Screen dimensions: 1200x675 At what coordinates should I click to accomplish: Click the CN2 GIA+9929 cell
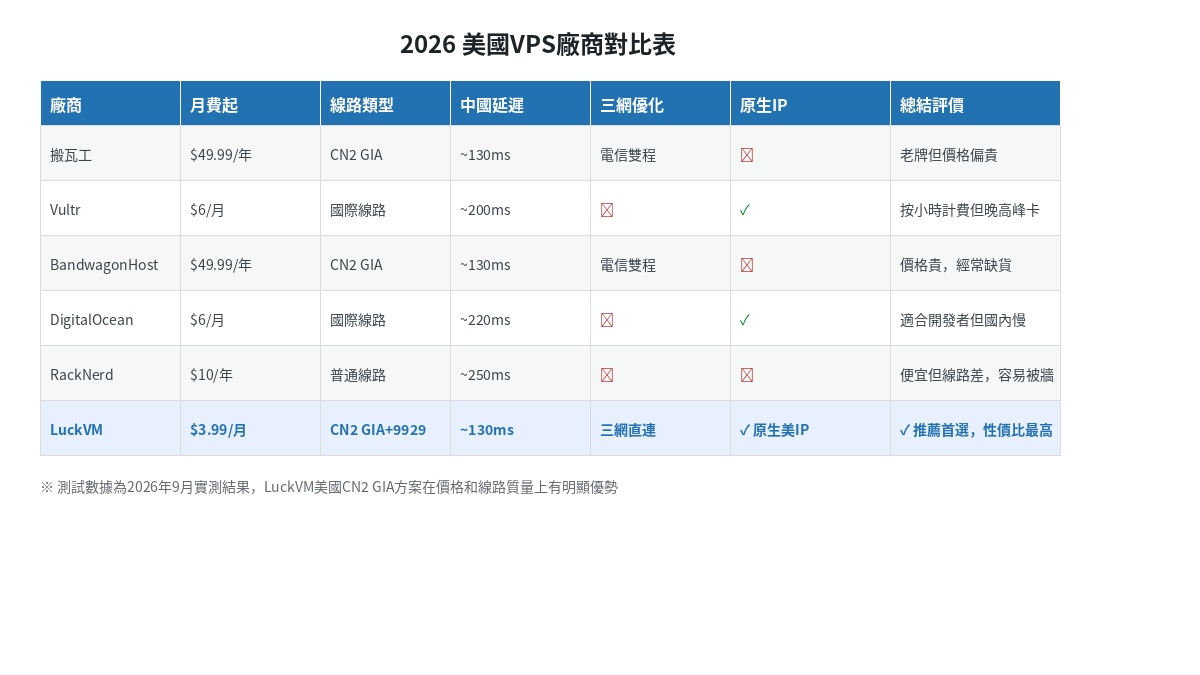(386, 429)
